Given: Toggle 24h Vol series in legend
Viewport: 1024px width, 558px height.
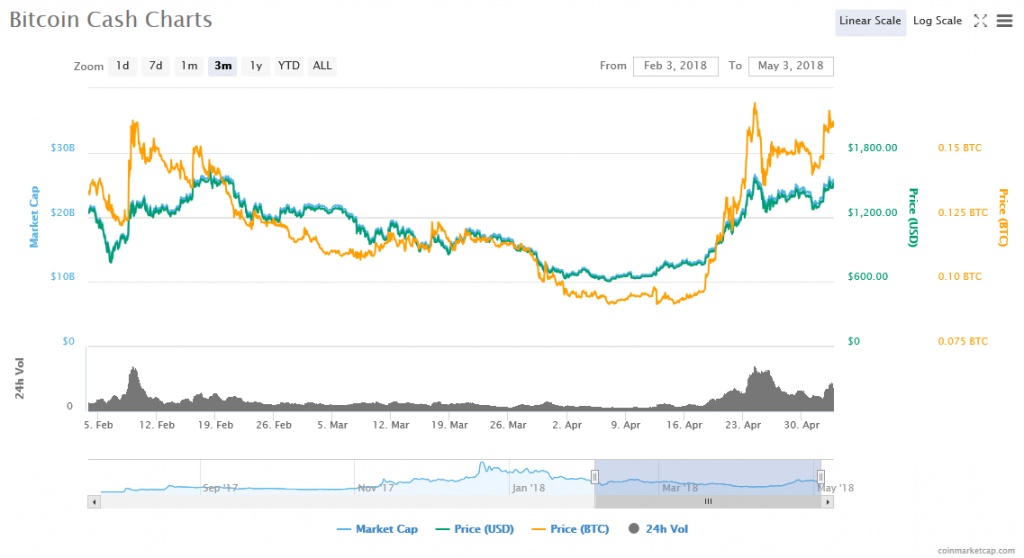Looking at the screenshot, I should point(658,529).
